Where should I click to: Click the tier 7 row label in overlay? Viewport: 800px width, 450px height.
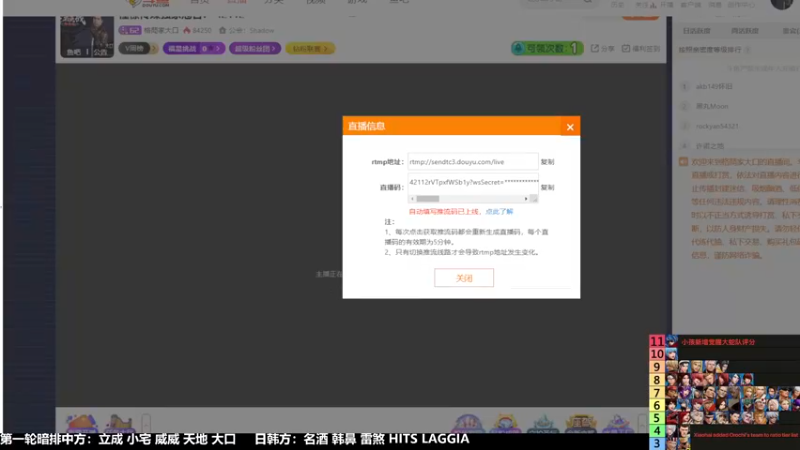[x=657, y=392]
